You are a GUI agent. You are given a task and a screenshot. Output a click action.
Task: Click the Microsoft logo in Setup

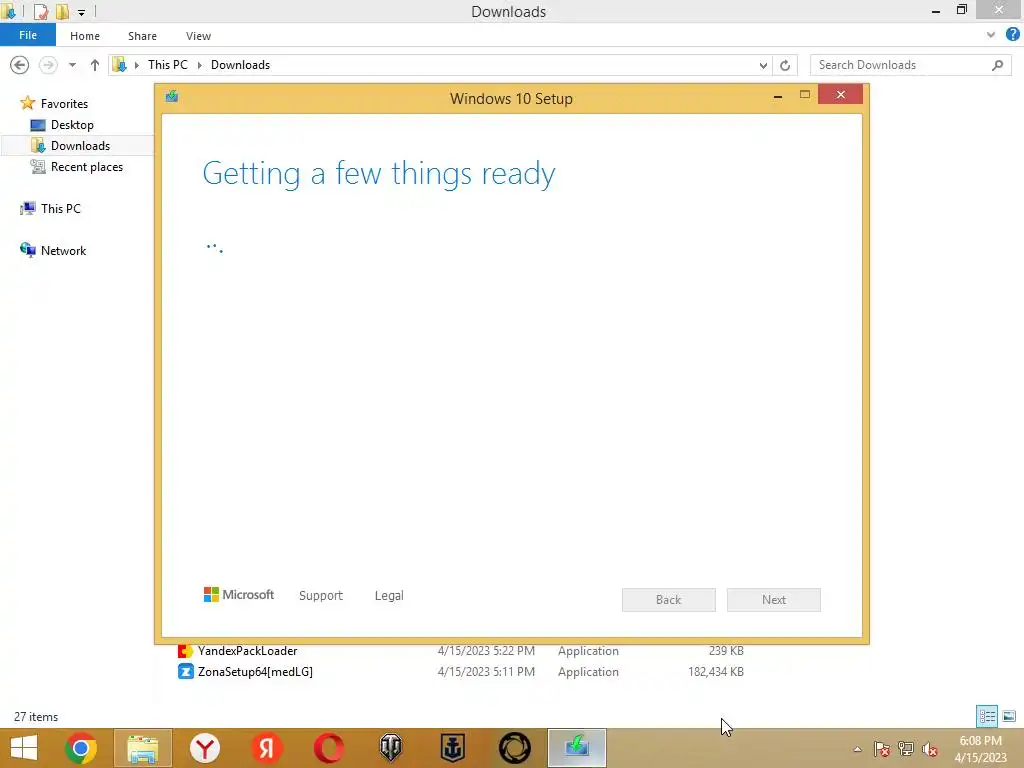pos(239,595)
